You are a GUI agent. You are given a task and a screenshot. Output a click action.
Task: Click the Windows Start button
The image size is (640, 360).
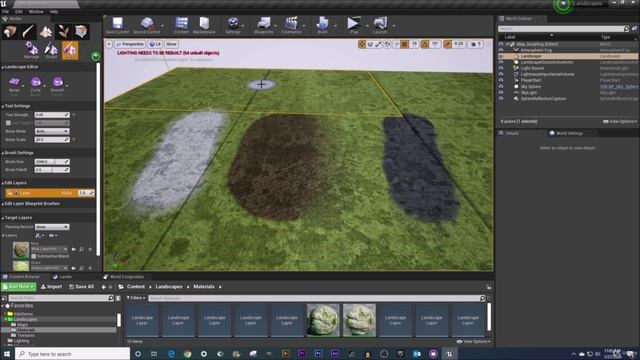click(7, 354)
